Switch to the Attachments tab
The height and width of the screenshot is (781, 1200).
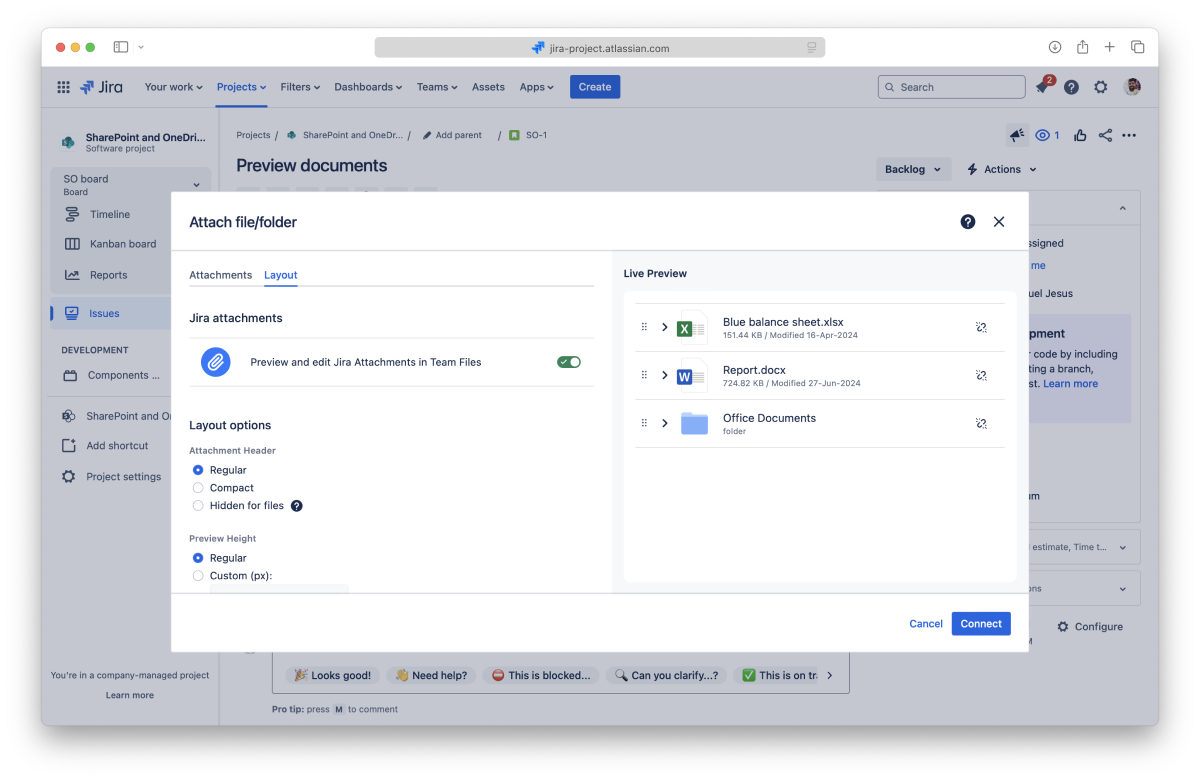pos(220,275)
